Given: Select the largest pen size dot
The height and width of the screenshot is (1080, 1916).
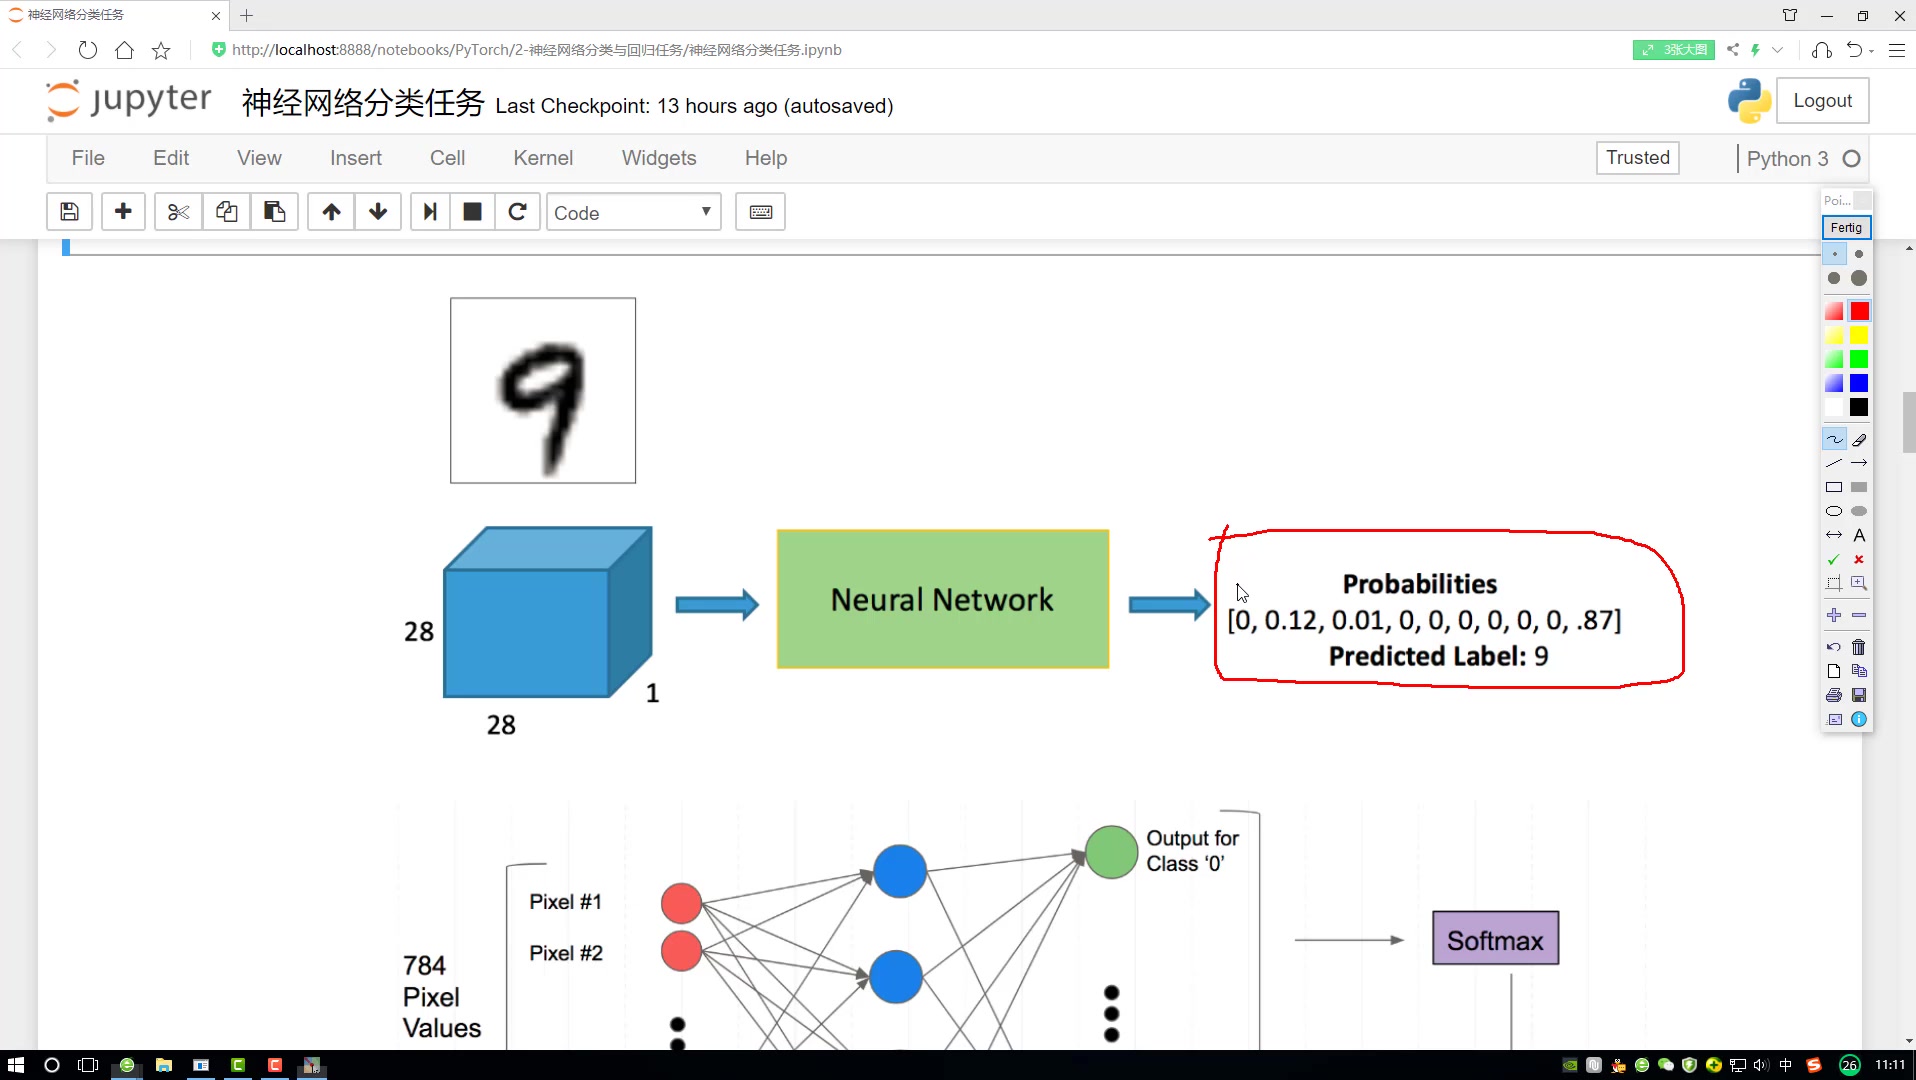Looking at the screenshot, I should 1859,278.
